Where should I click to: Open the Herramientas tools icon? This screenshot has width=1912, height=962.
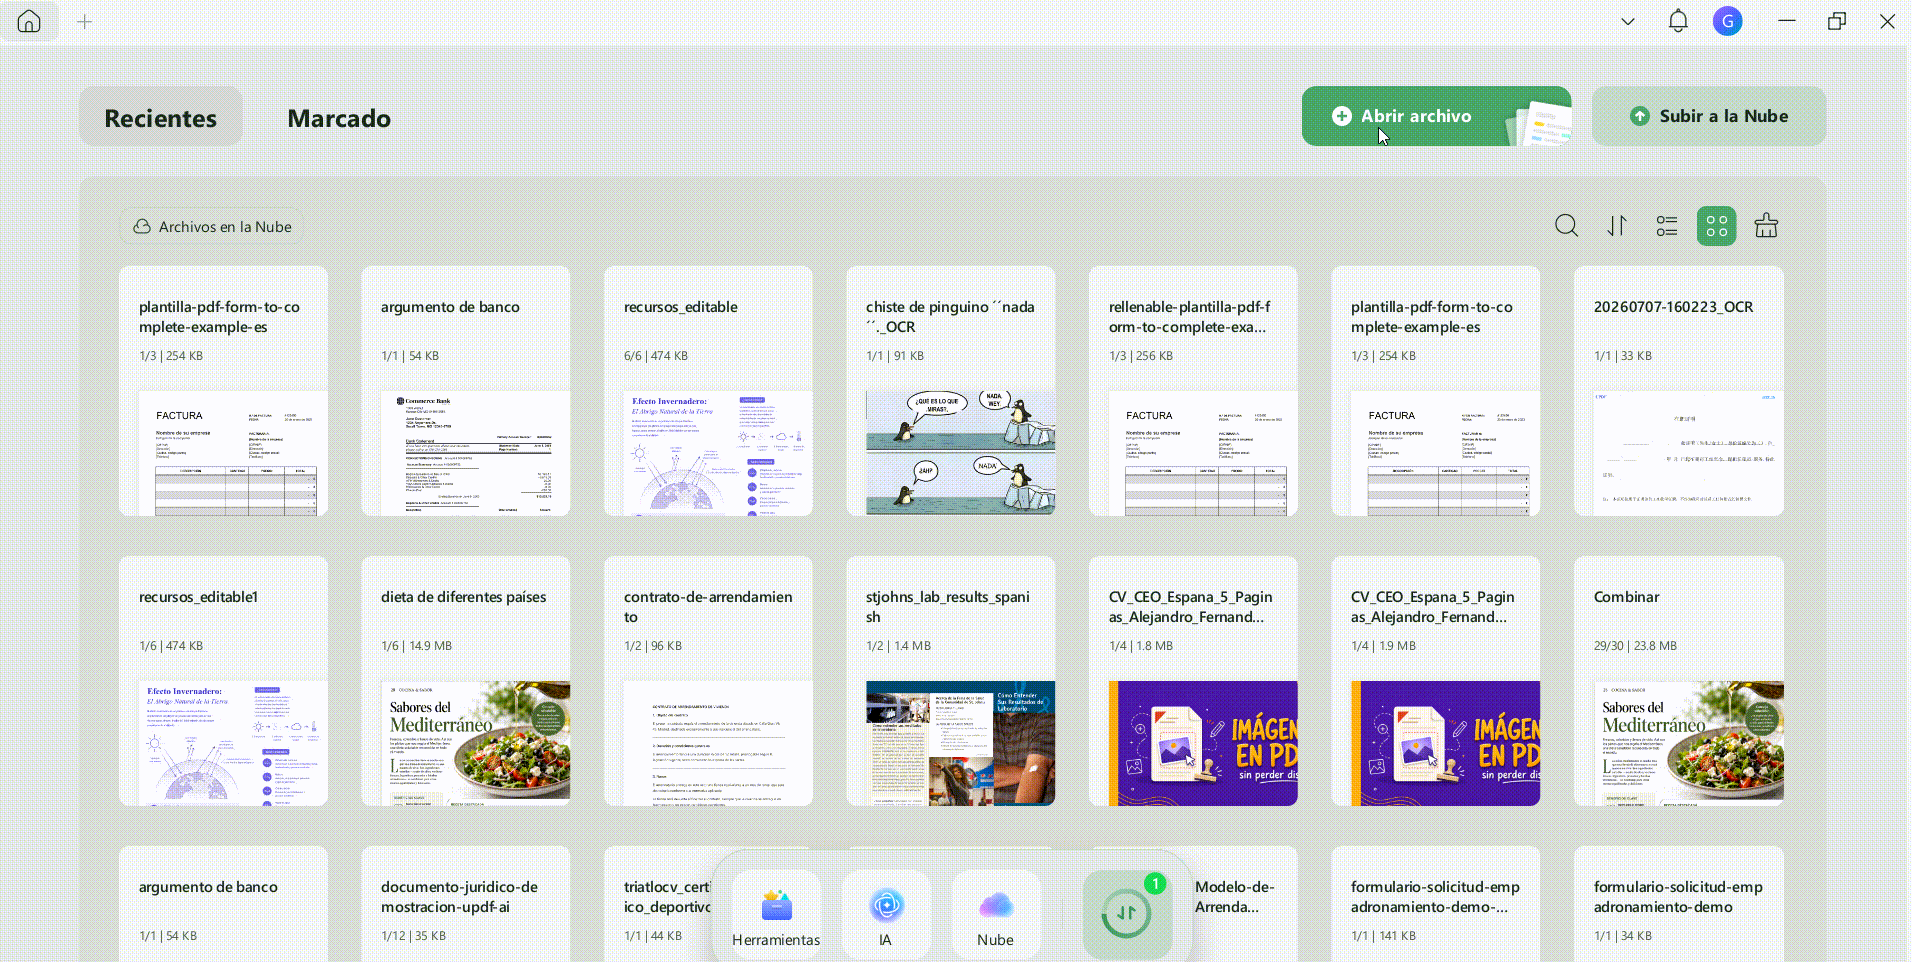point(776,915)
